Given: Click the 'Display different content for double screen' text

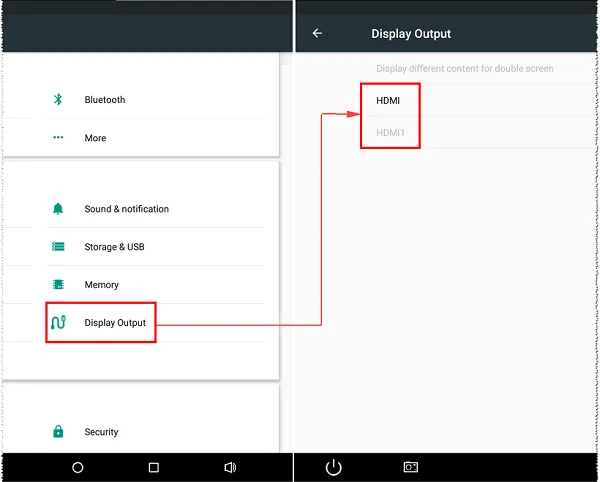Looking at the screenshot, I should coord(464,69).
